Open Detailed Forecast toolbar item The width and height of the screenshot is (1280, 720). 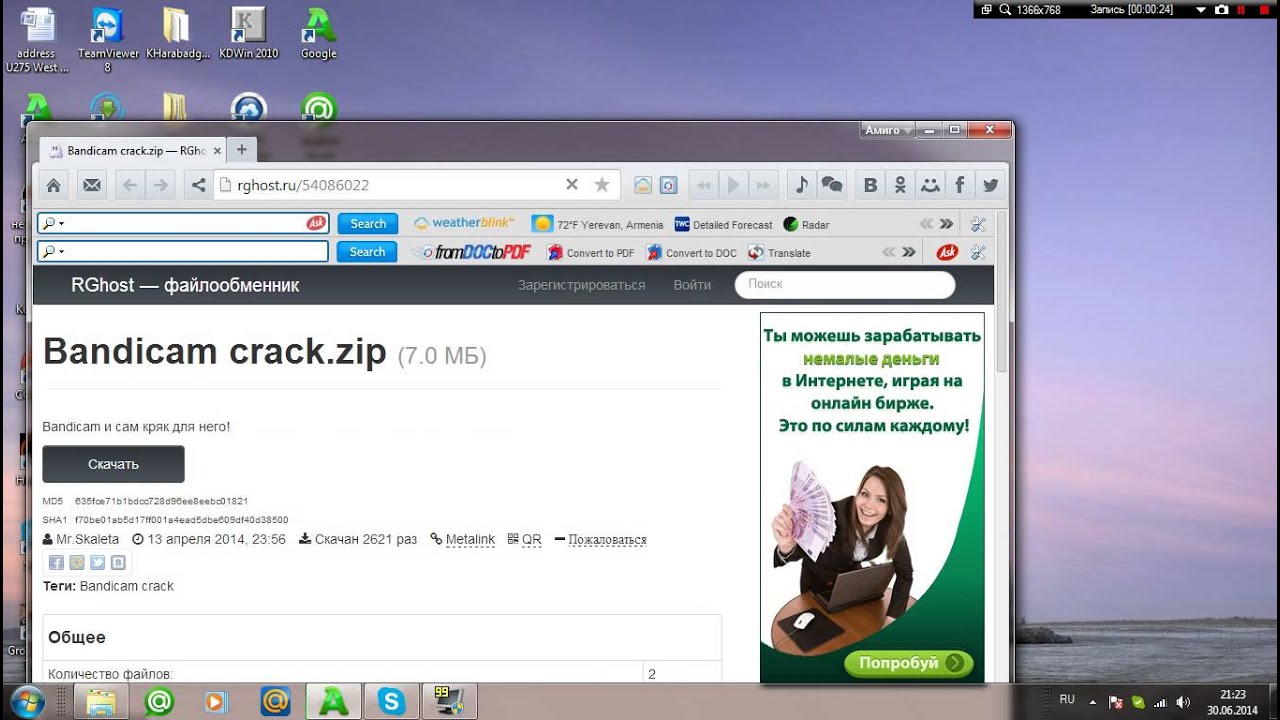[x=724, y=225]
